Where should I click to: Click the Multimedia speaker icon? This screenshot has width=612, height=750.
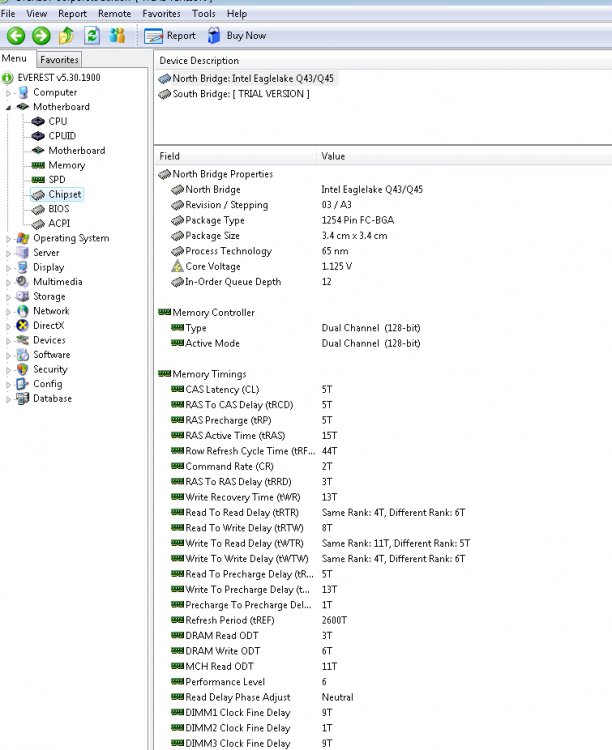tap(22, 282)
